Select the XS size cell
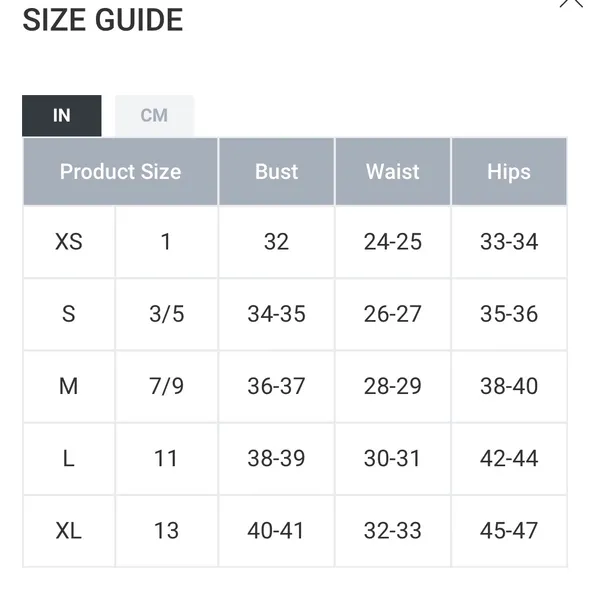Screen dimensions: 600x606 click(69, 242)
